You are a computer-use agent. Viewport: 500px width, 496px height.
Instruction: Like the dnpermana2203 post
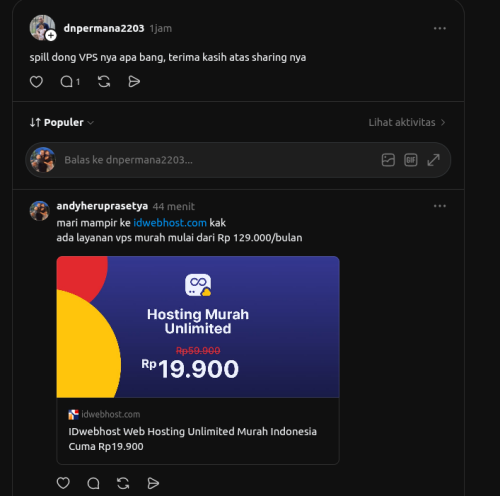tap(36, 82)
